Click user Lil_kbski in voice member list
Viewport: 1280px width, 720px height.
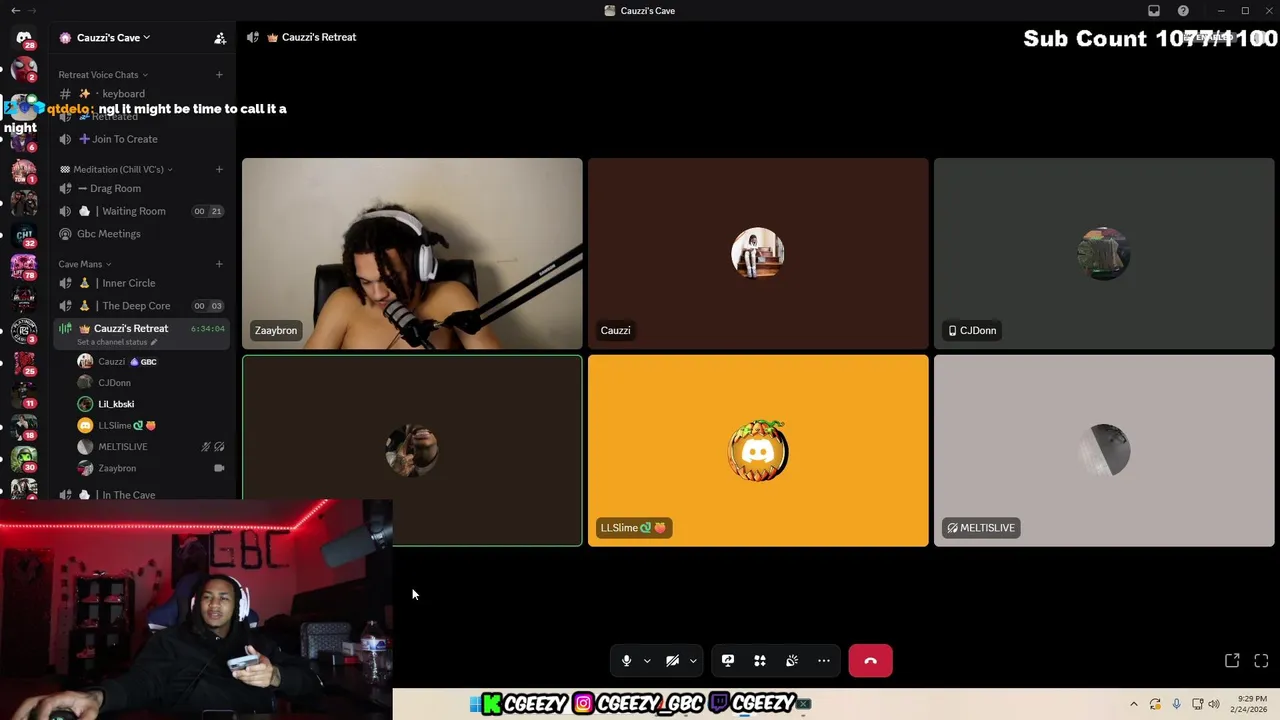tap(150, 404)
